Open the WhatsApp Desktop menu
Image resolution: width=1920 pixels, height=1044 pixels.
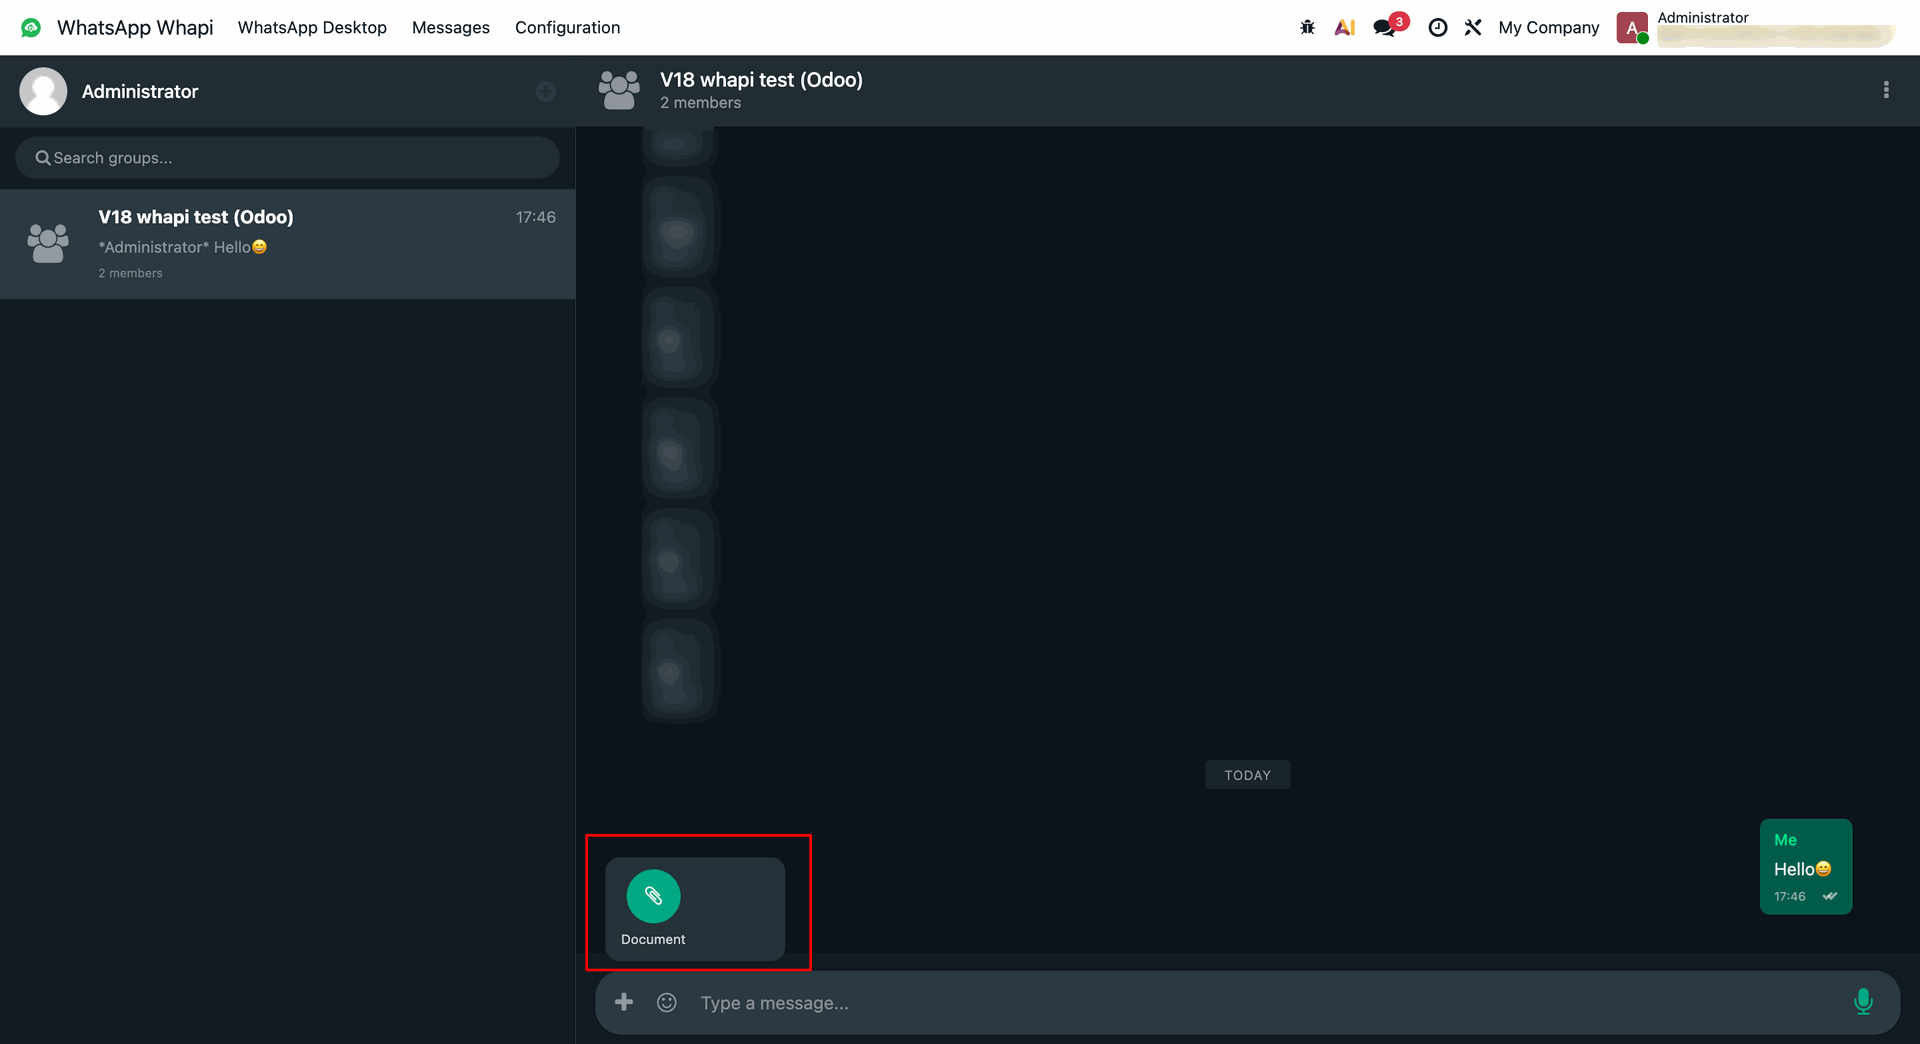312,27
